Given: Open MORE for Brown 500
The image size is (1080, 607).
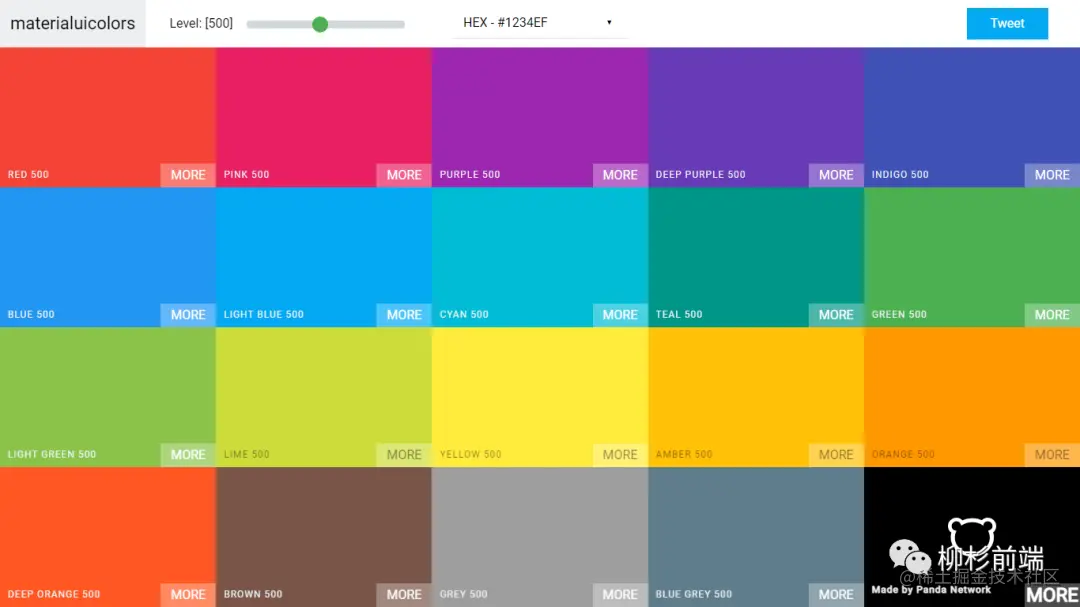Looking at the screenshot, I should (404, 595).
